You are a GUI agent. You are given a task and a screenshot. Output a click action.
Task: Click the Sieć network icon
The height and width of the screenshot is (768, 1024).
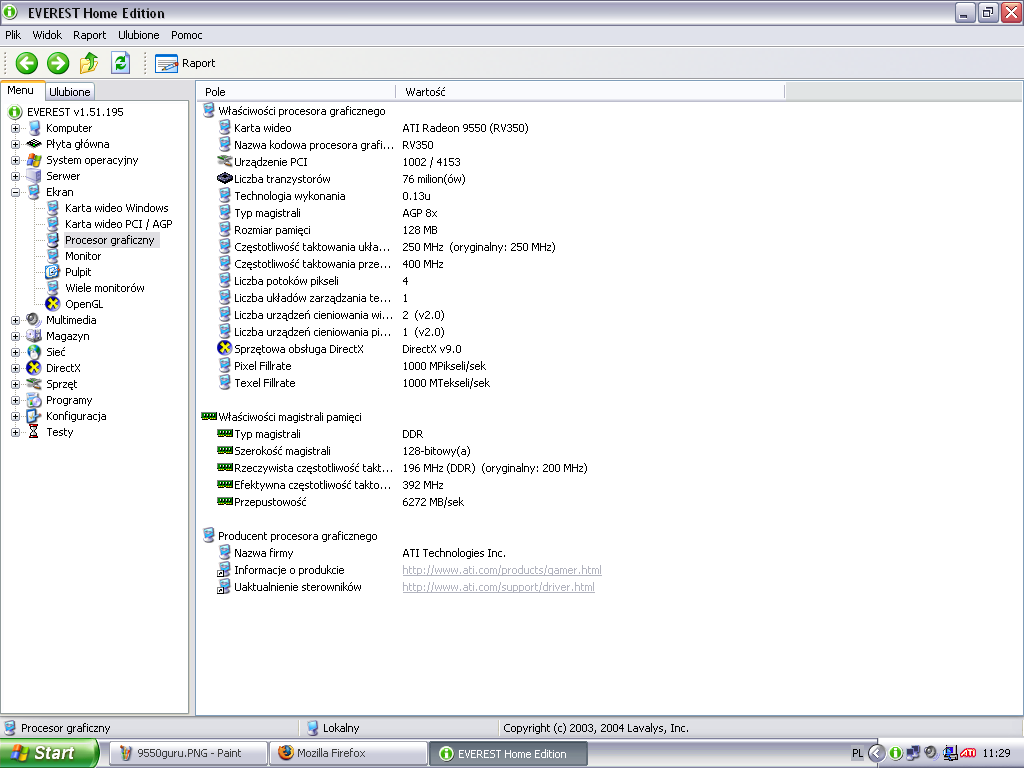(x=34, y=352)
